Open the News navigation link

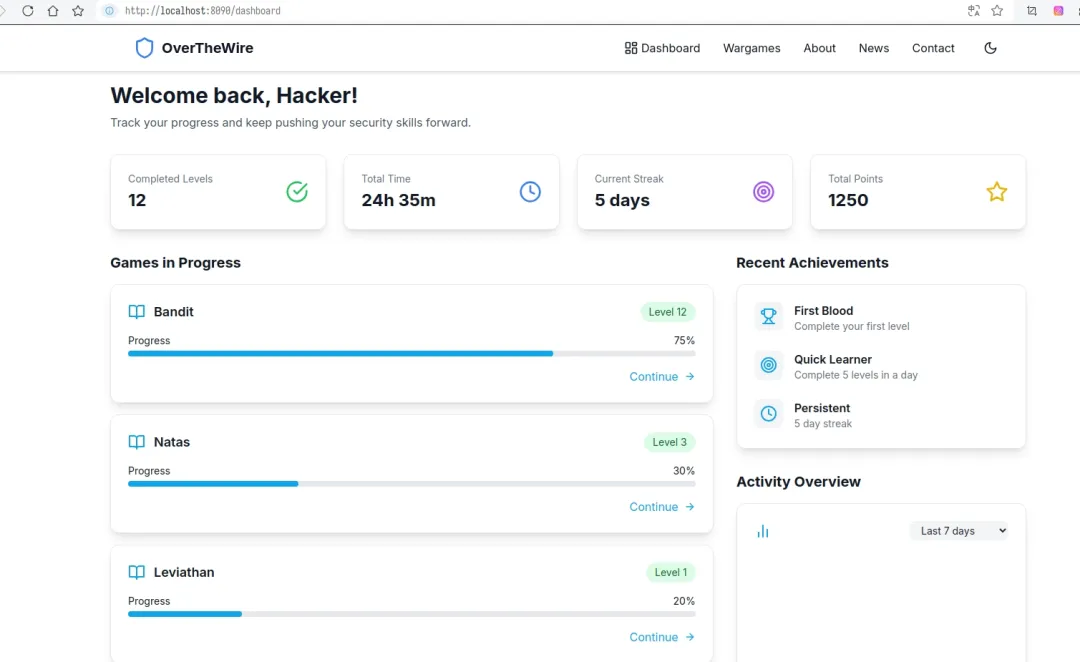tap(874, 48)
